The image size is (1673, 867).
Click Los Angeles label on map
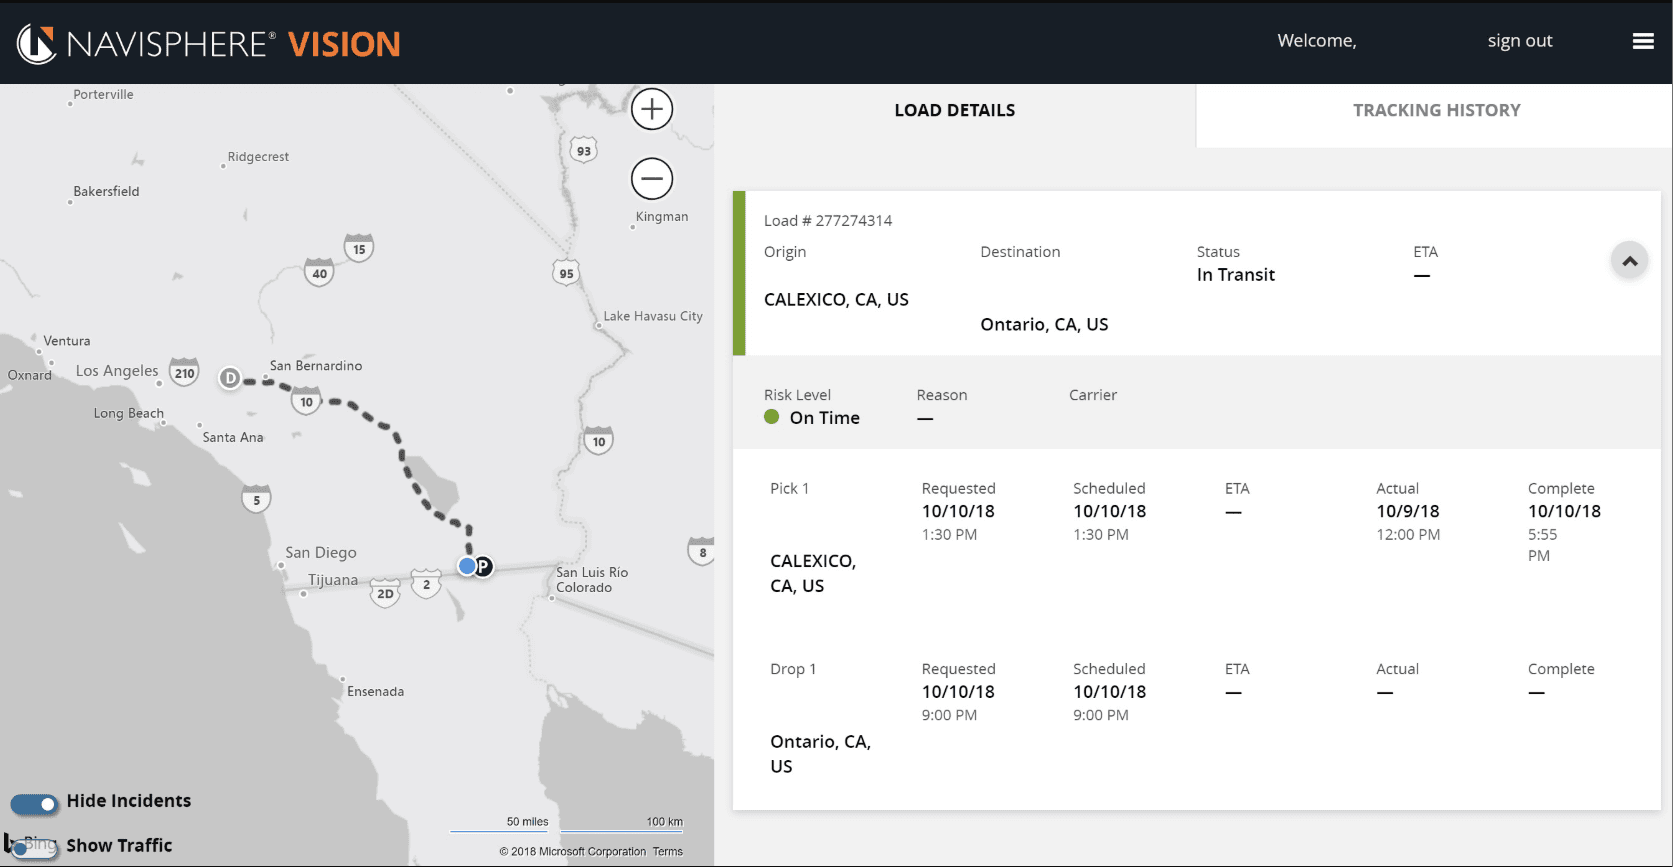tap(117, 371)
